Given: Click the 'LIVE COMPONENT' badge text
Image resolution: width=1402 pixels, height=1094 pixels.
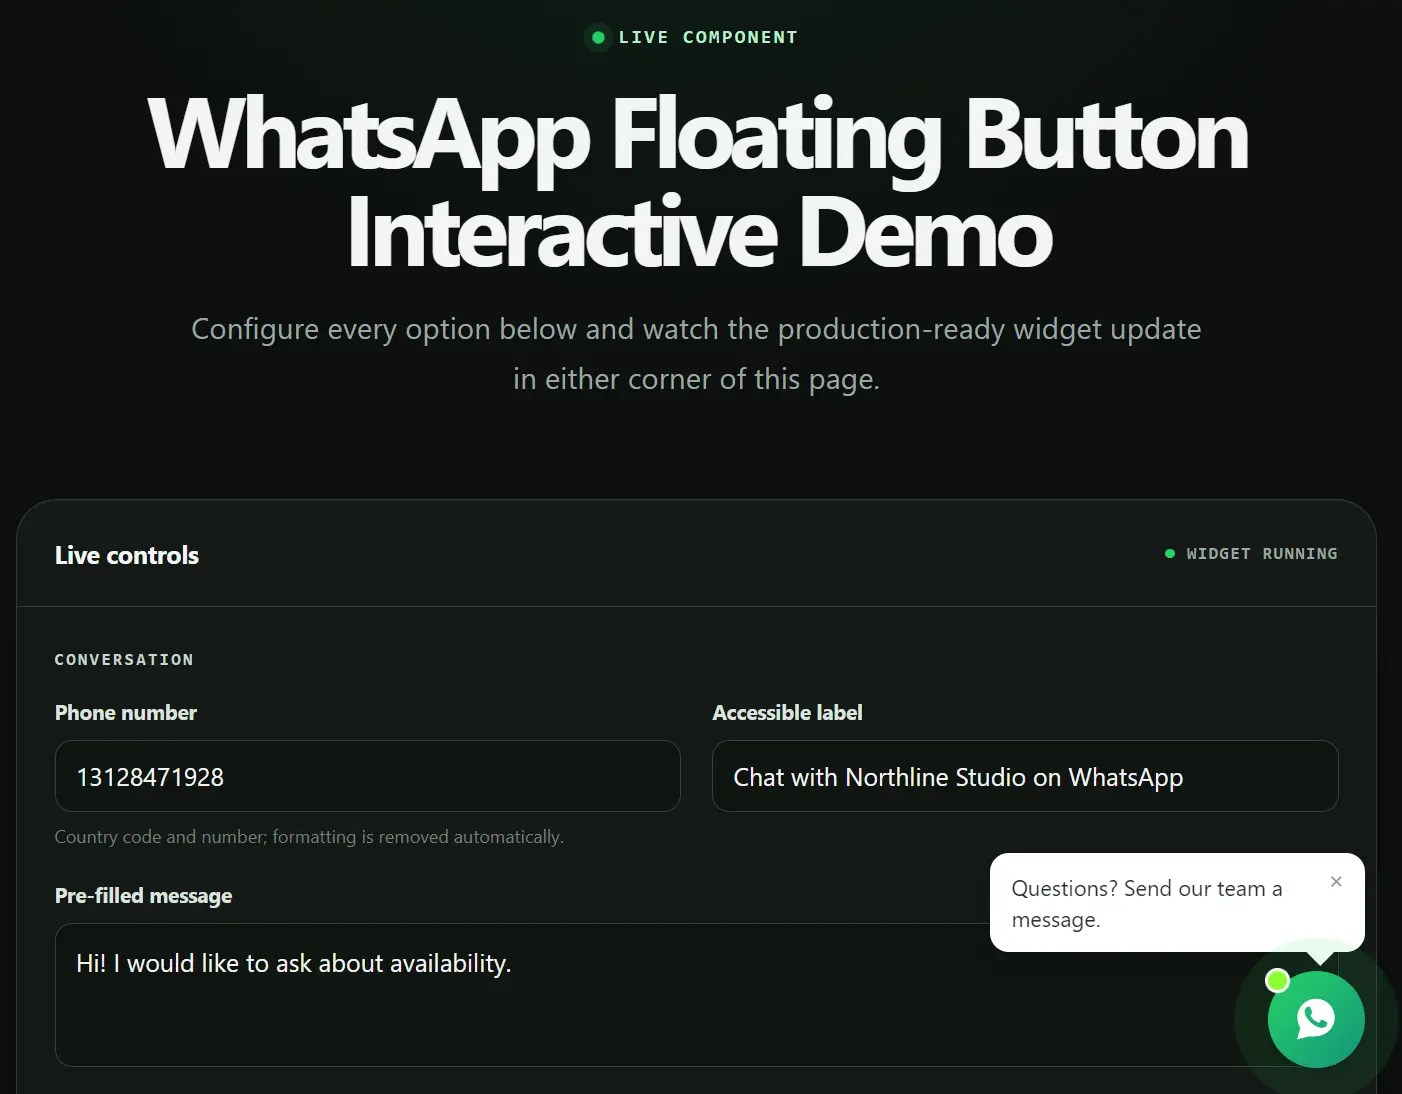Looking at the screenshot, I should (x=708, y=37).
